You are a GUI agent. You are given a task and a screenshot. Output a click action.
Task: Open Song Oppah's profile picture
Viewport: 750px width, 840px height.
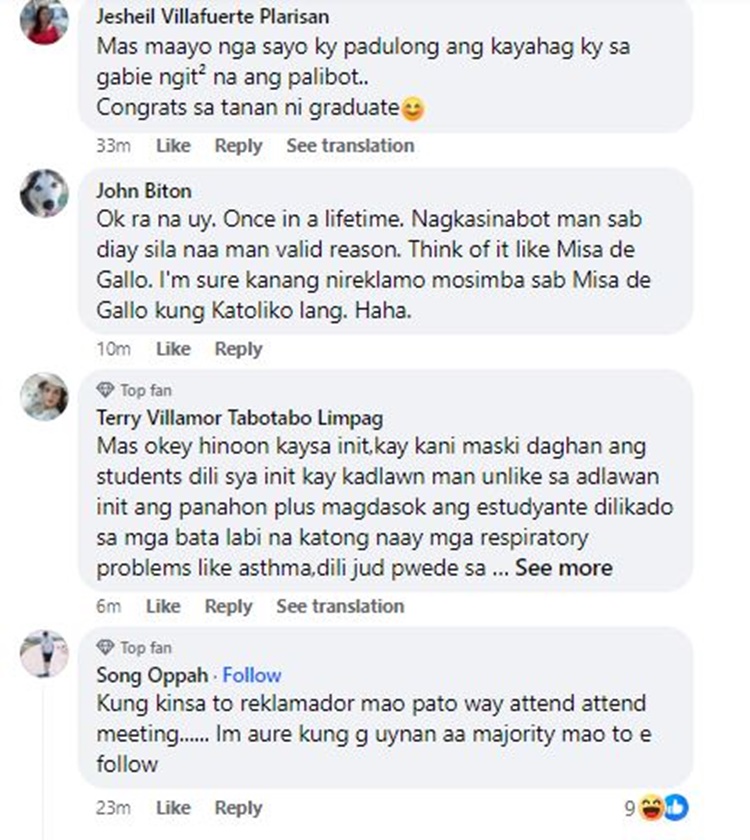[x=44, y=654]
